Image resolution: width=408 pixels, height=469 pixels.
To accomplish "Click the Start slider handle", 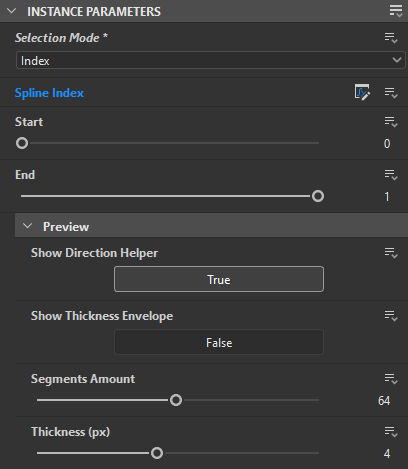I will (x=22, y=143).
